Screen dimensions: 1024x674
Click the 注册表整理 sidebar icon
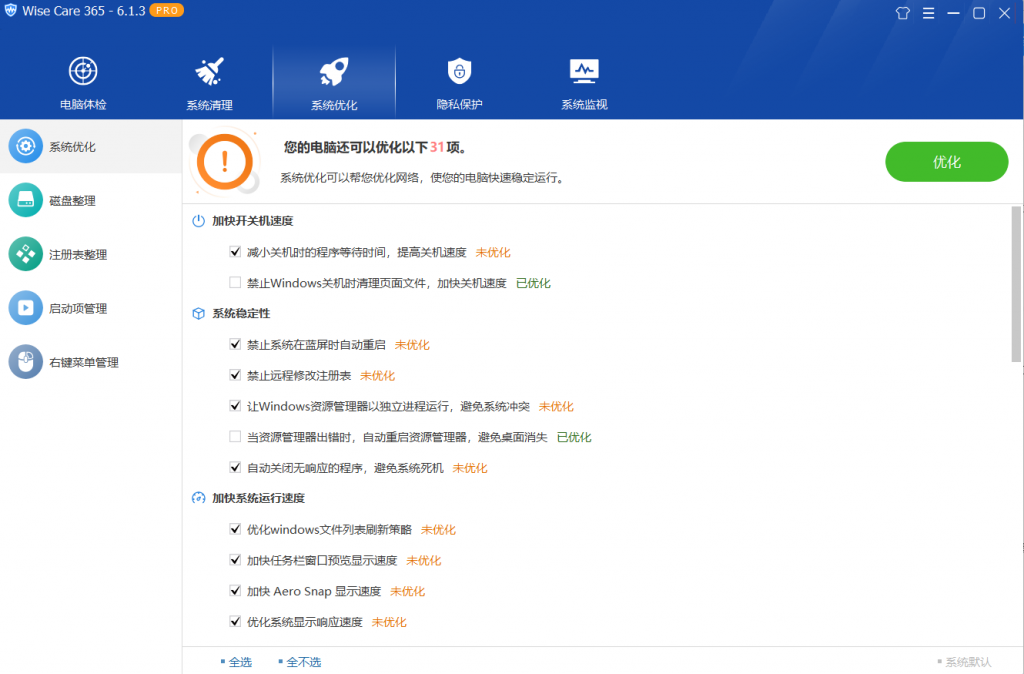(25, 254)
